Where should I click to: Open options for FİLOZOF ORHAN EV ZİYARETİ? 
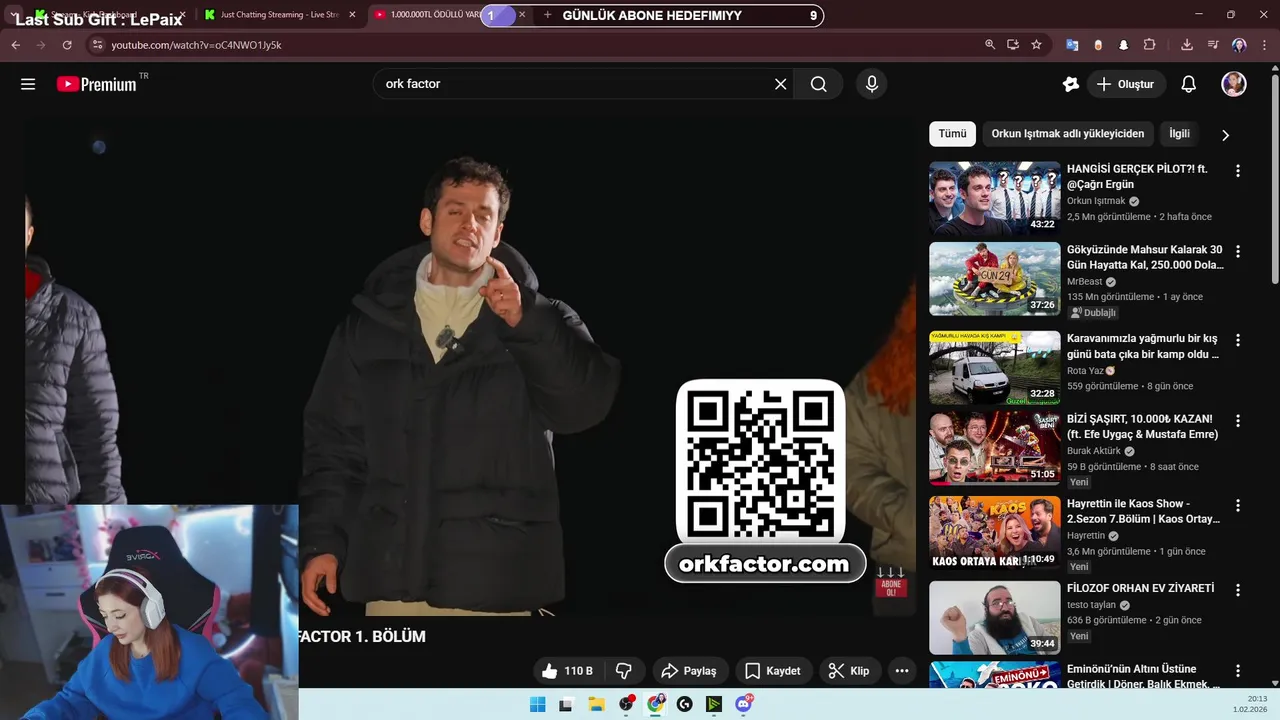pos(1237,591)
